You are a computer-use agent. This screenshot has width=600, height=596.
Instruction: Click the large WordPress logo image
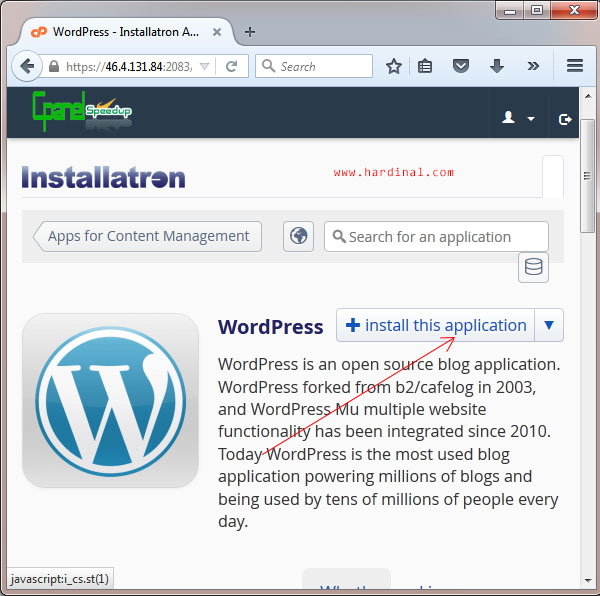111,401
